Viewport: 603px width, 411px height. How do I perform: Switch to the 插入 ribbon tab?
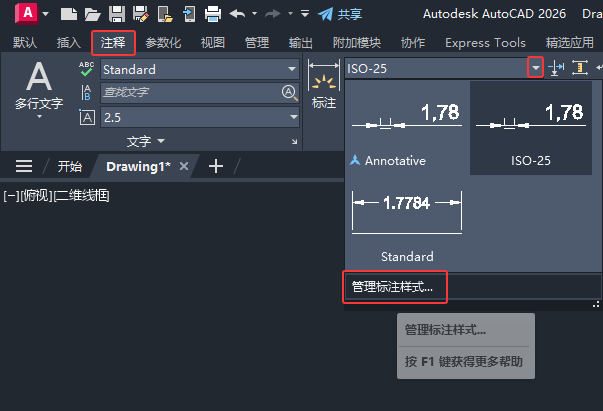[69, 43]
